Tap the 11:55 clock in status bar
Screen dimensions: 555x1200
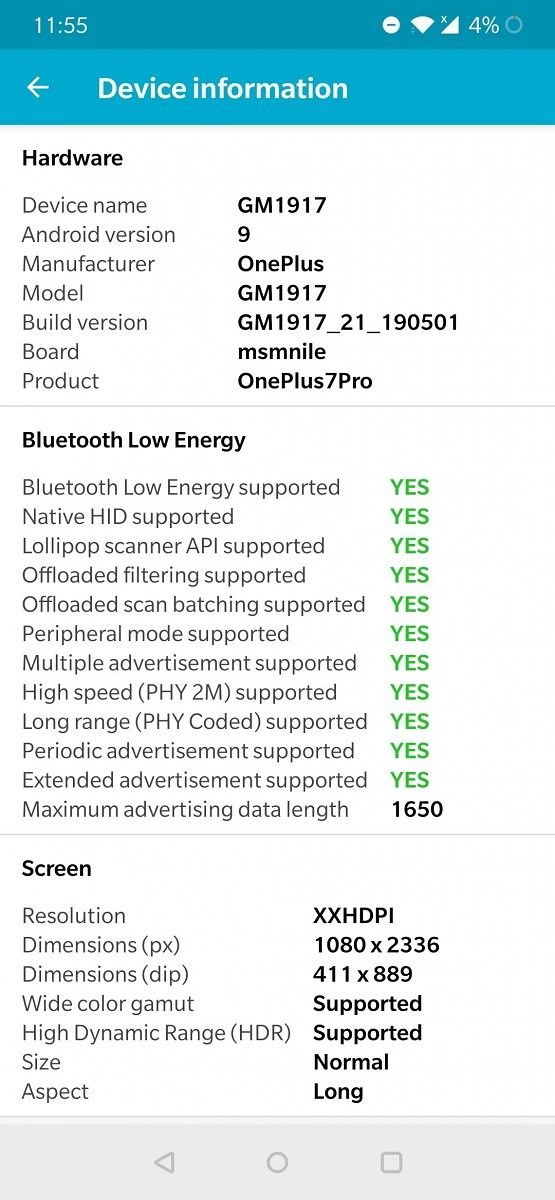pyautogui.click(x=61, y=25)
